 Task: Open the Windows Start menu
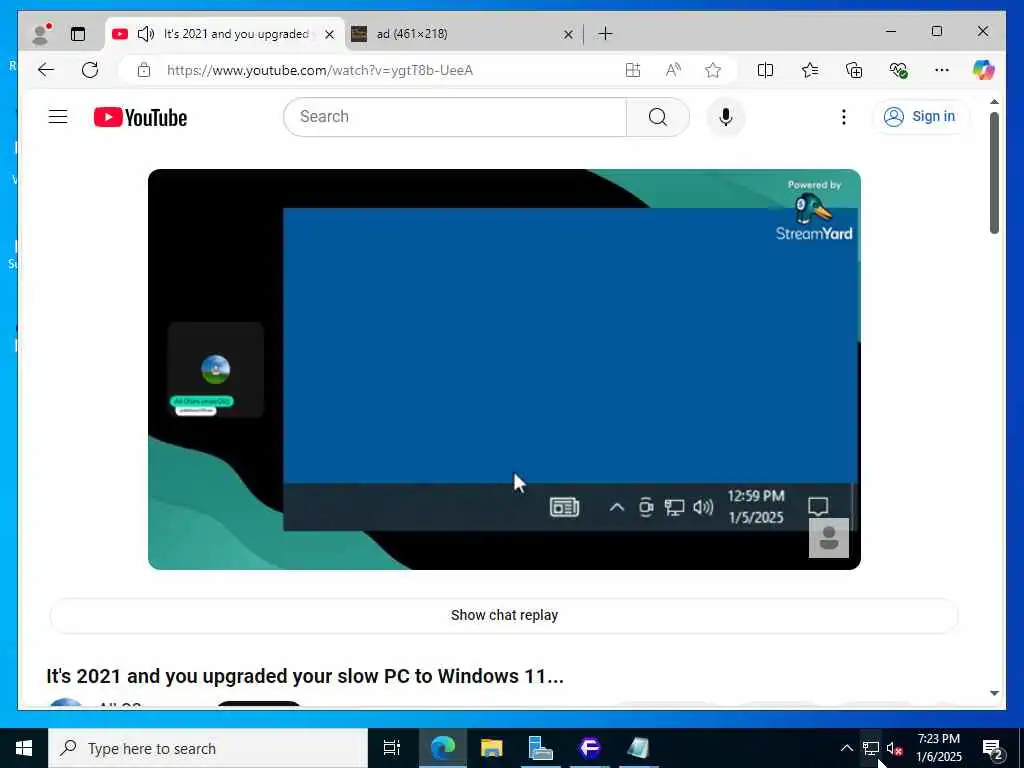(24, 748)
